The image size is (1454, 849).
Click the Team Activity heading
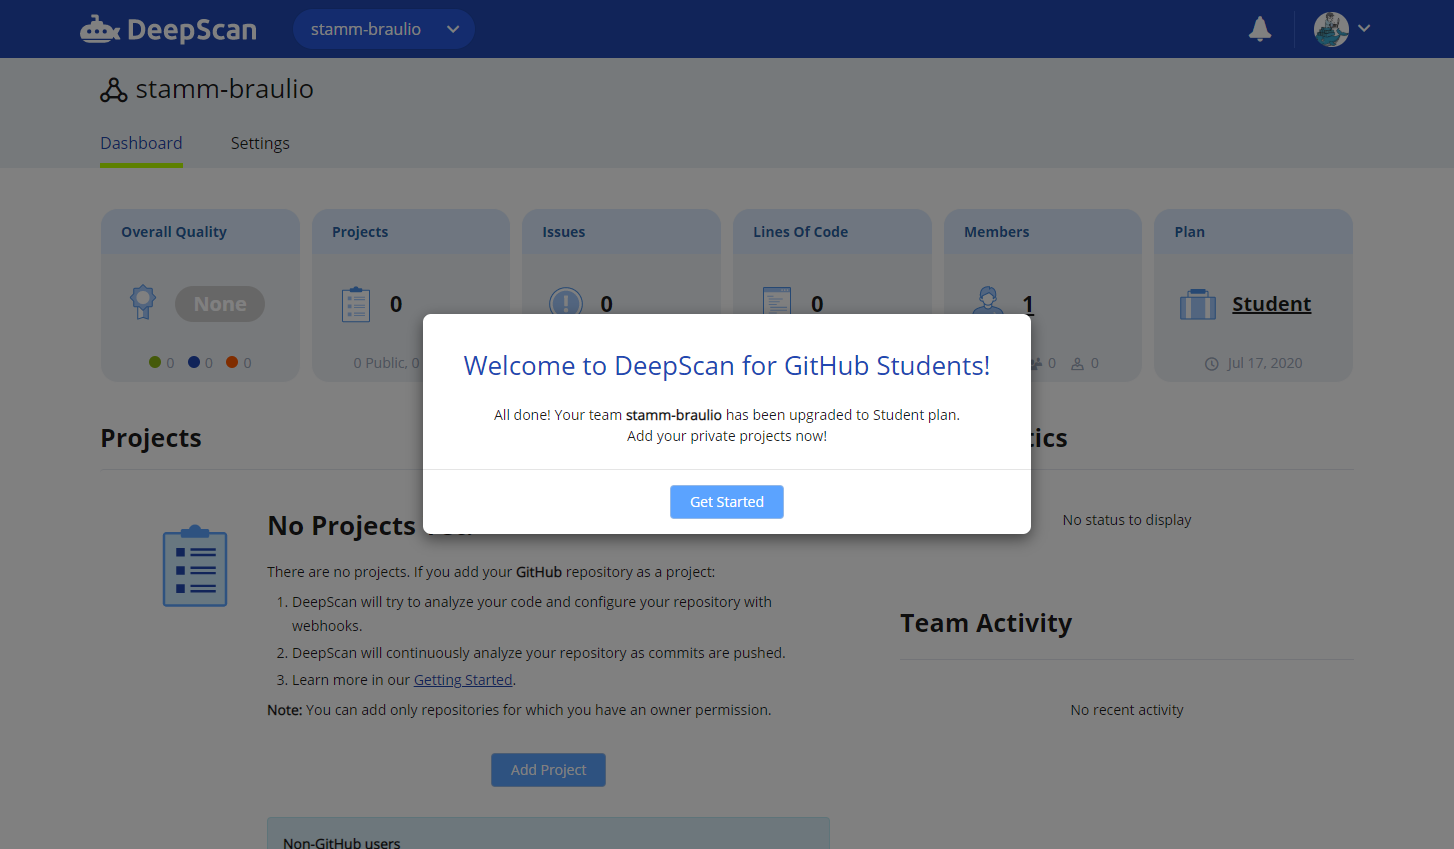point(986,623)
